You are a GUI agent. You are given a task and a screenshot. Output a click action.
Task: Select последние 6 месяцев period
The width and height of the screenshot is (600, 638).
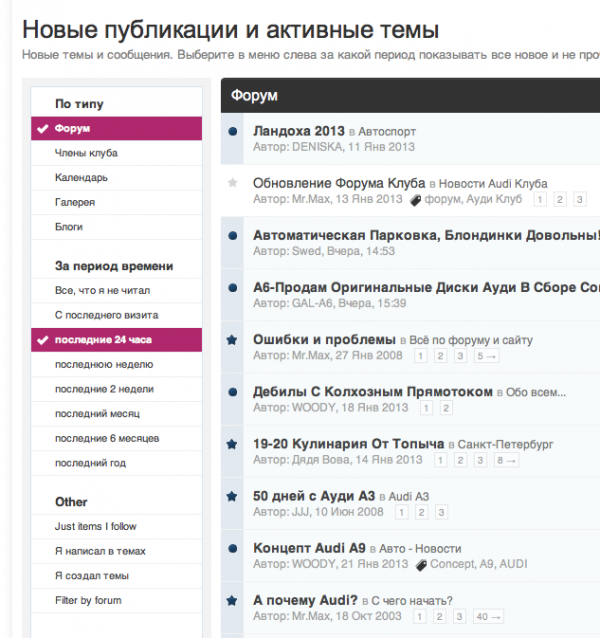point(116,439)
